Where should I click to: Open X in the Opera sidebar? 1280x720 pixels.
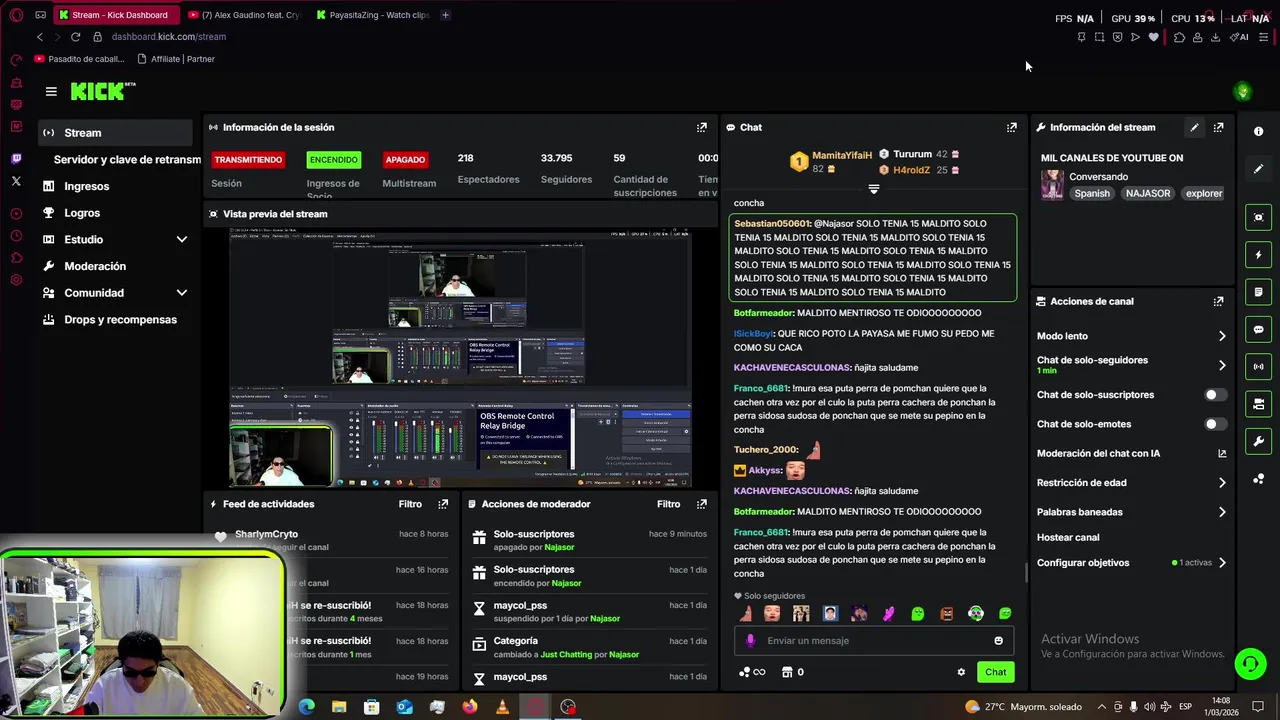pyautogui.click(x=16, y=181)
